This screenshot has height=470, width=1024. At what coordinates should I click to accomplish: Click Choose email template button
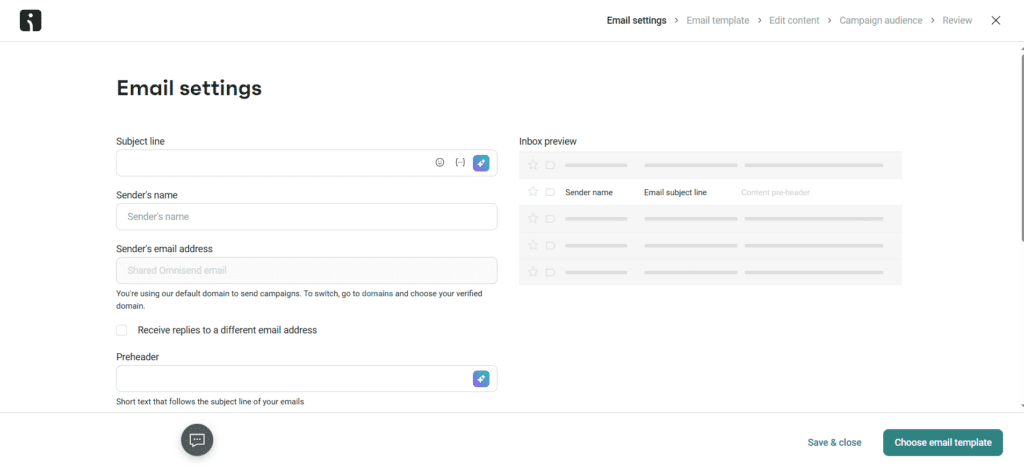943,442
